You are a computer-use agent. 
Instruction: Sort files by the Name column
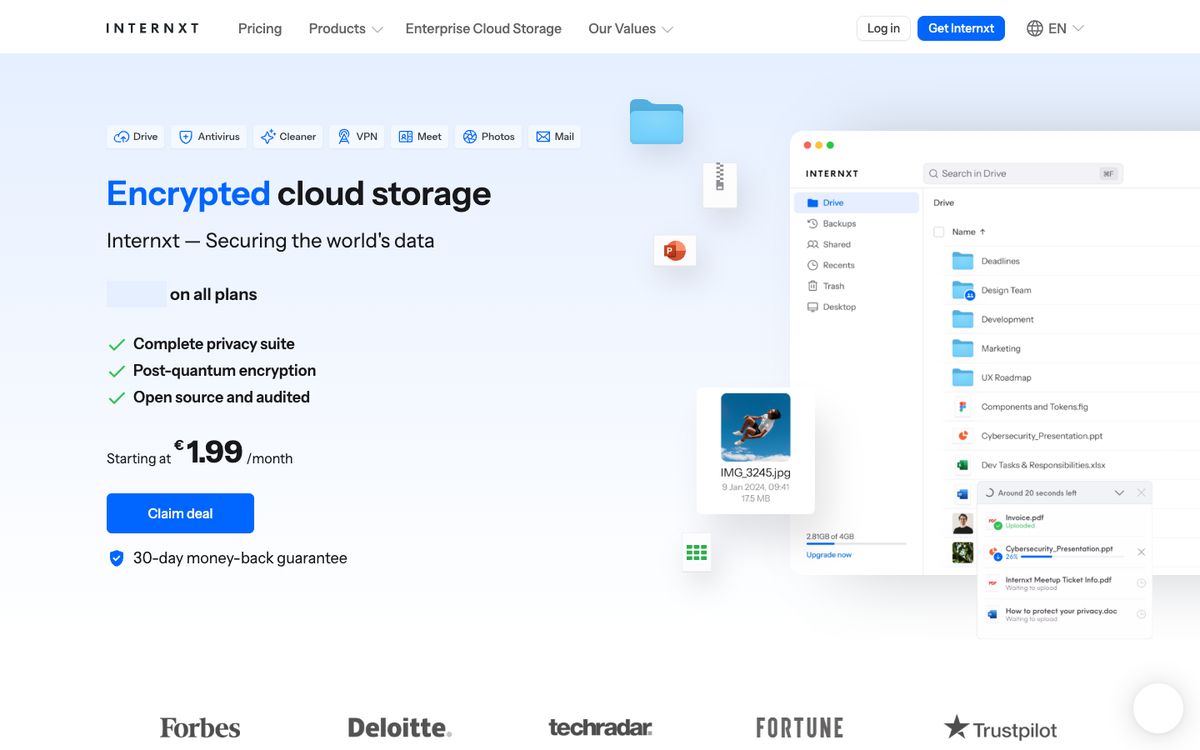[968, 232]
